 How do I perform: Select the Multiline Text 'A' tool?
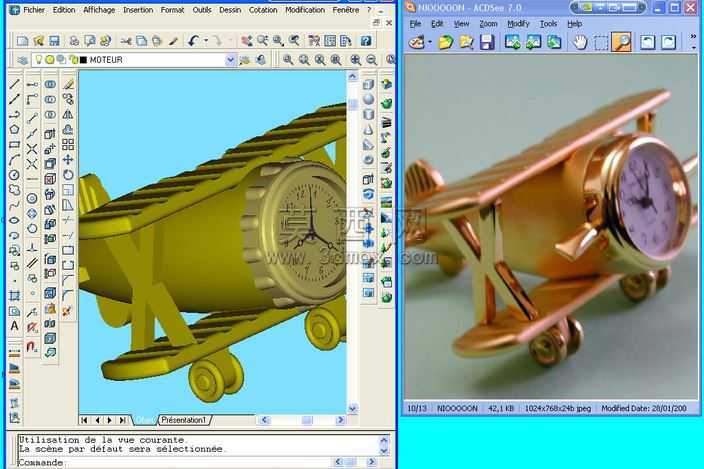(14, 326)
